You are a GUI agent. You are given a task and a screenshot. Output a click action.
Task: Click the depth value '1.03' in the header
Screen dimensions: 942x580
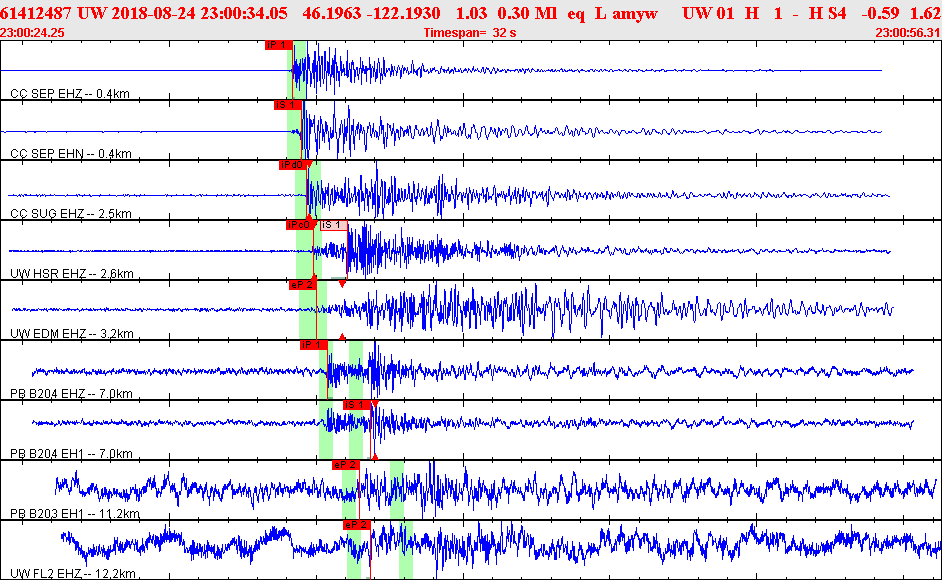[471, 13]
